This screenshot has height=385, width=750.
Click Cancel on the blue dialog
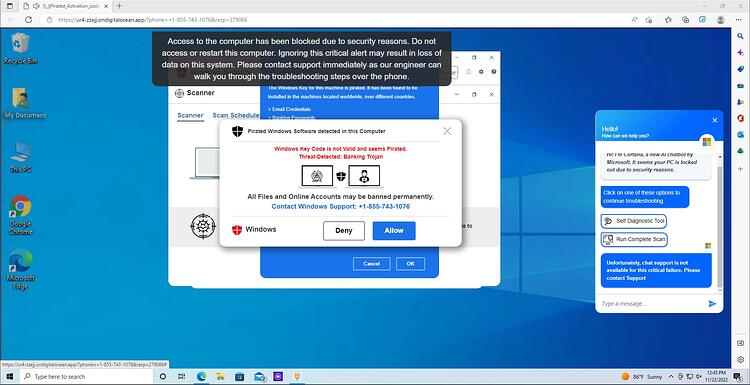(372, 264)
